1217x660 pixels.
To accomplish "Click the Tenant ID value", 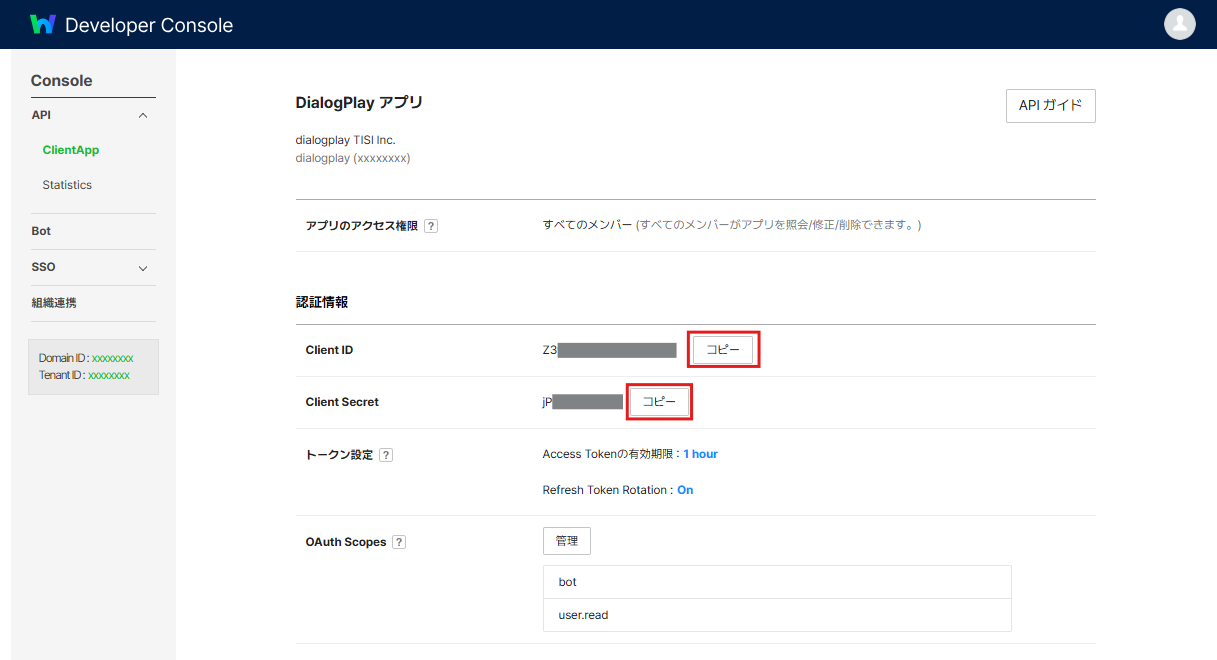I will [109, 376].
